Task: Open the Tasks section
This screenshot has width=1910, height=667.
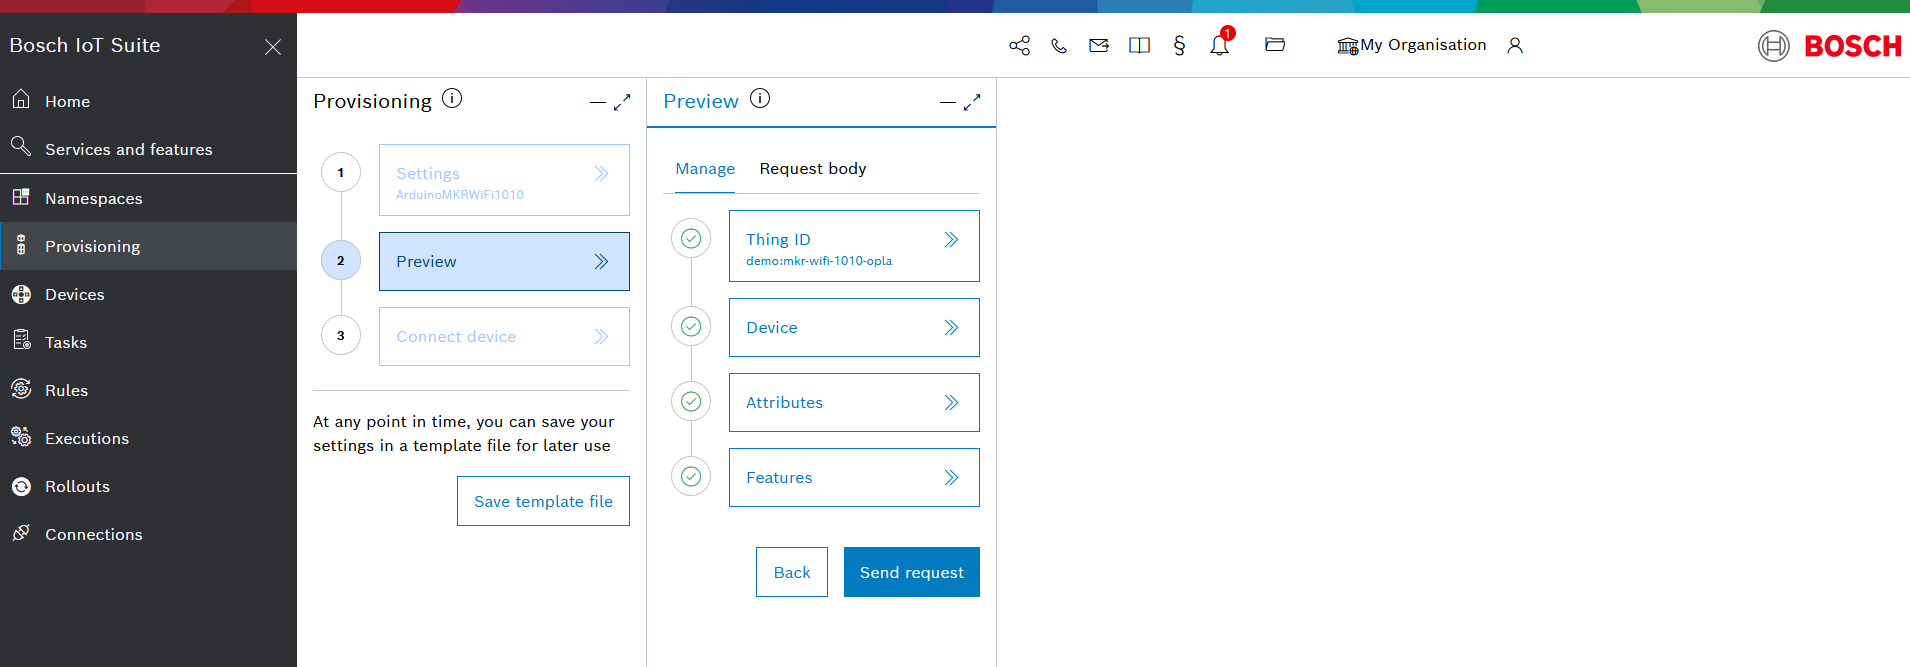Action: 148,342
